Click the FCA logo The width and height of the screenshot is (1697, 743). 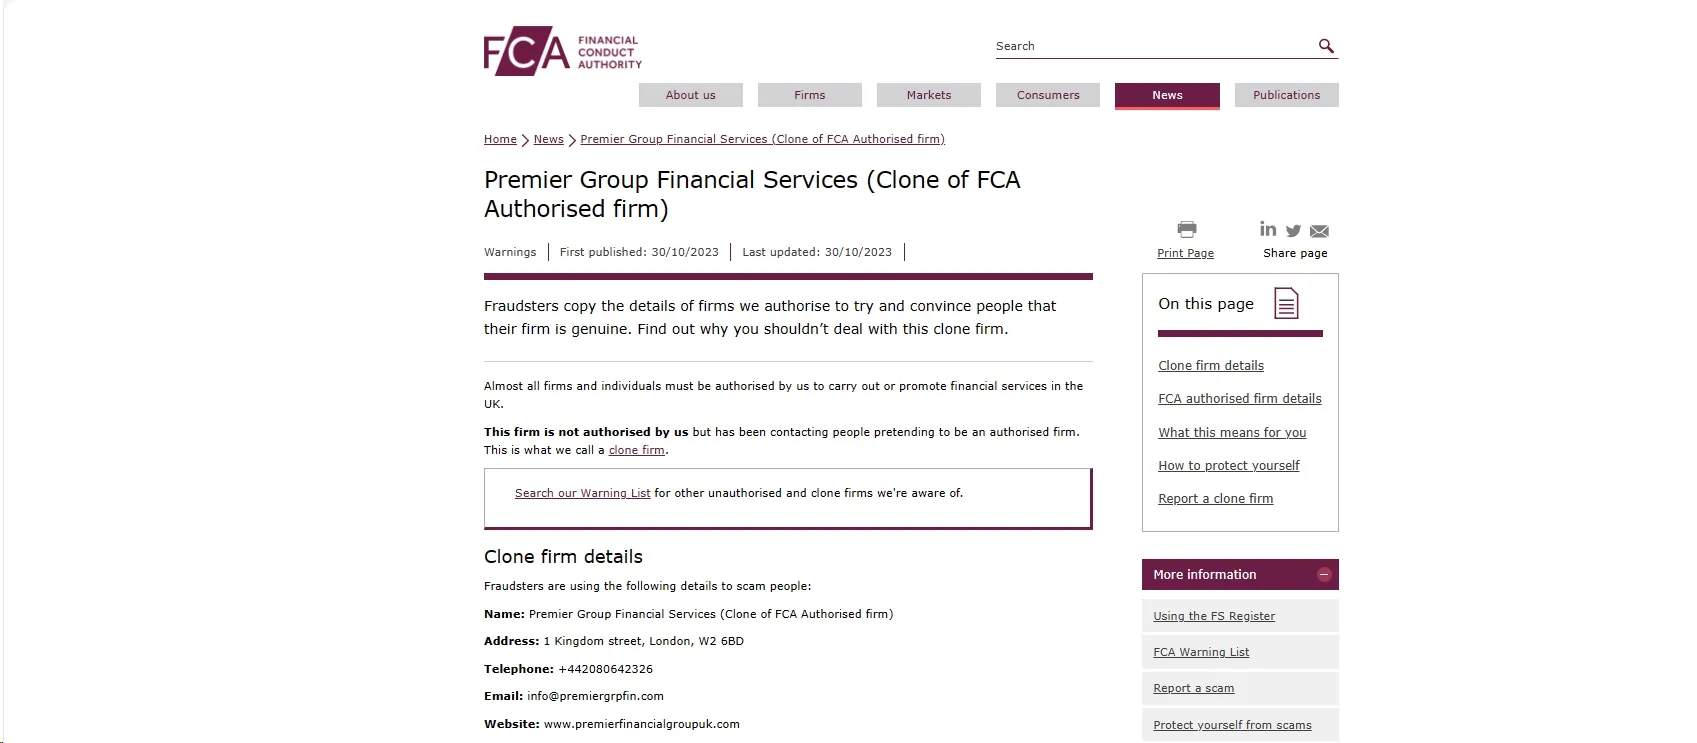click(x=562, y=51)
